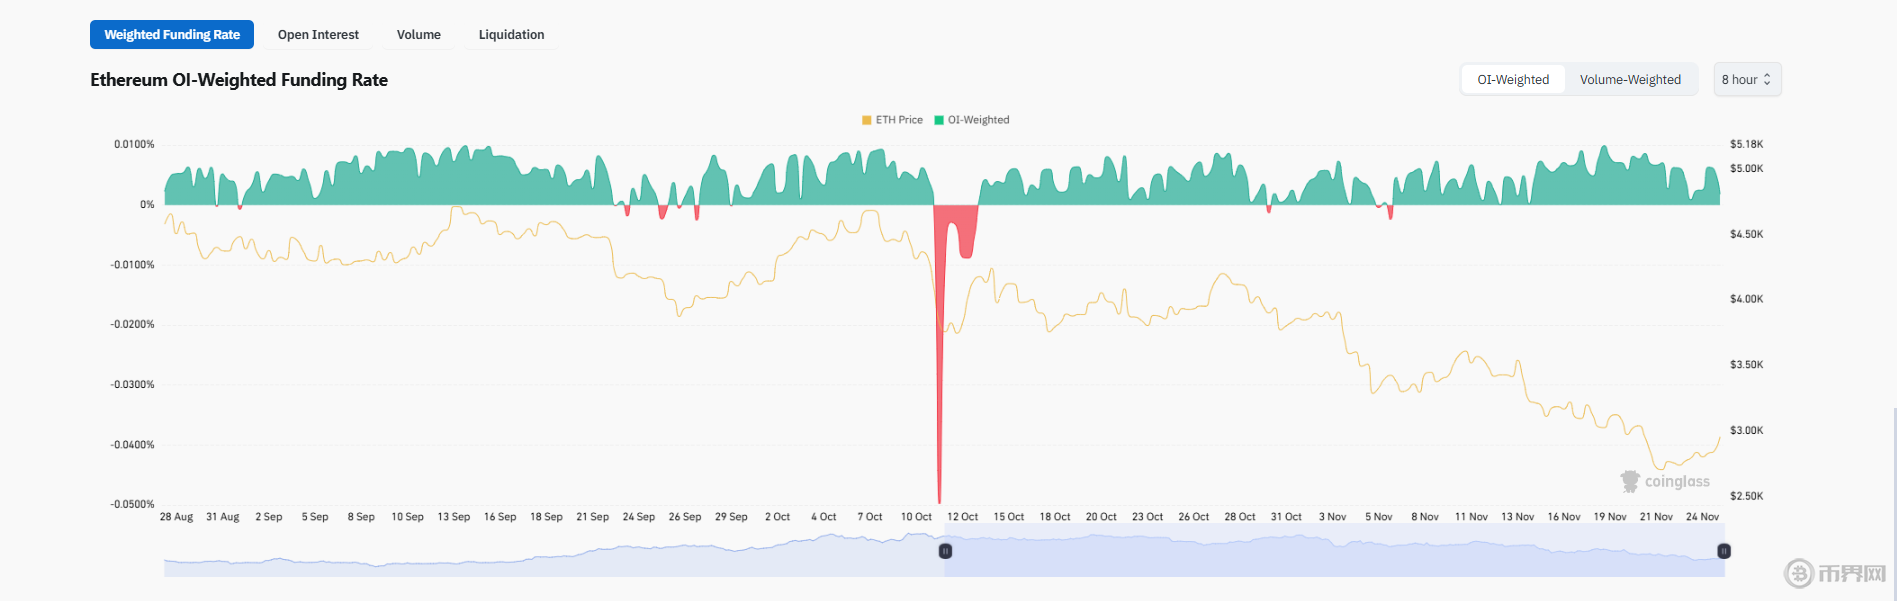This screenshot has width=1897, height=601.
Task: Click the right range slider handle
Action: [1724, 551]
